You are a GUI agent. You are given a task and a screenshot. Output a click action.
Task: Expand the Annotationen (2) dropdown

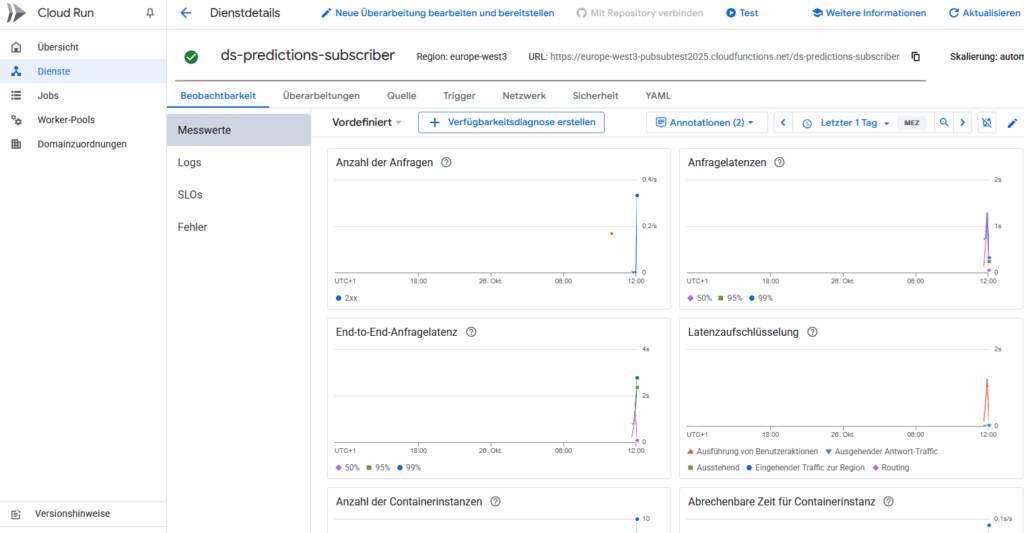[706, 123]
